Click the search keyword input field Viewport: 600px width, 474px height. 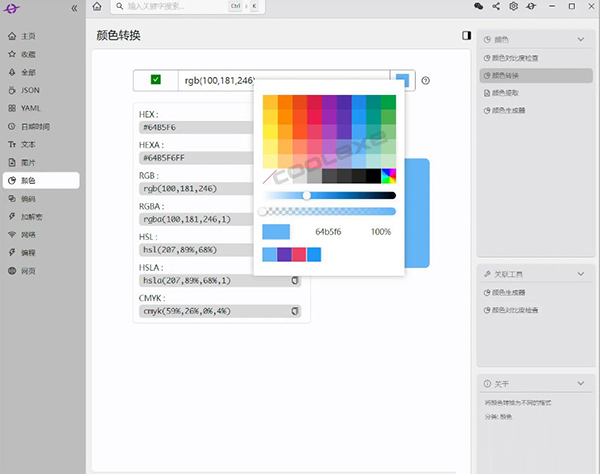click(x=175, y=7)
